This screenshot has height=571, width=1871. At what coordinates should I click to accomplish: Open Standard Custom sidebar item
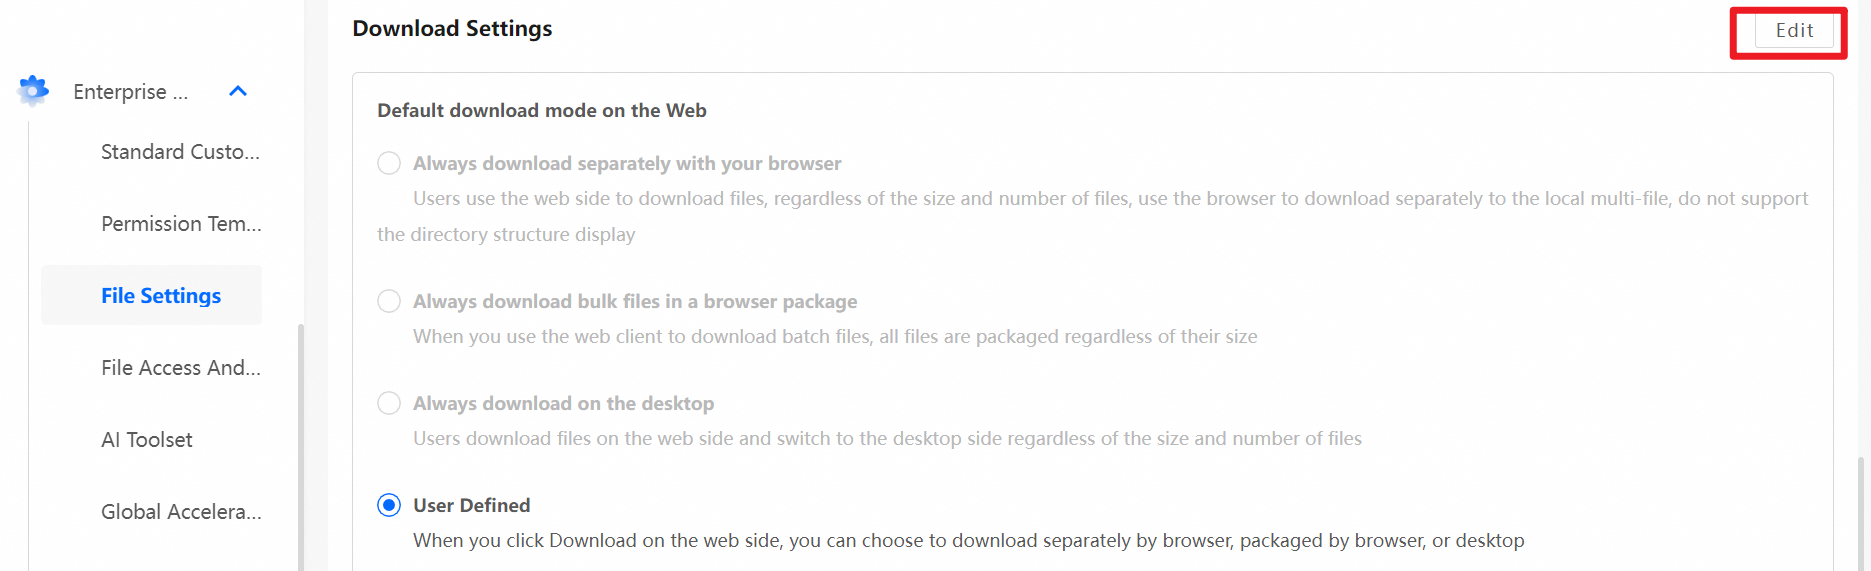180,152
